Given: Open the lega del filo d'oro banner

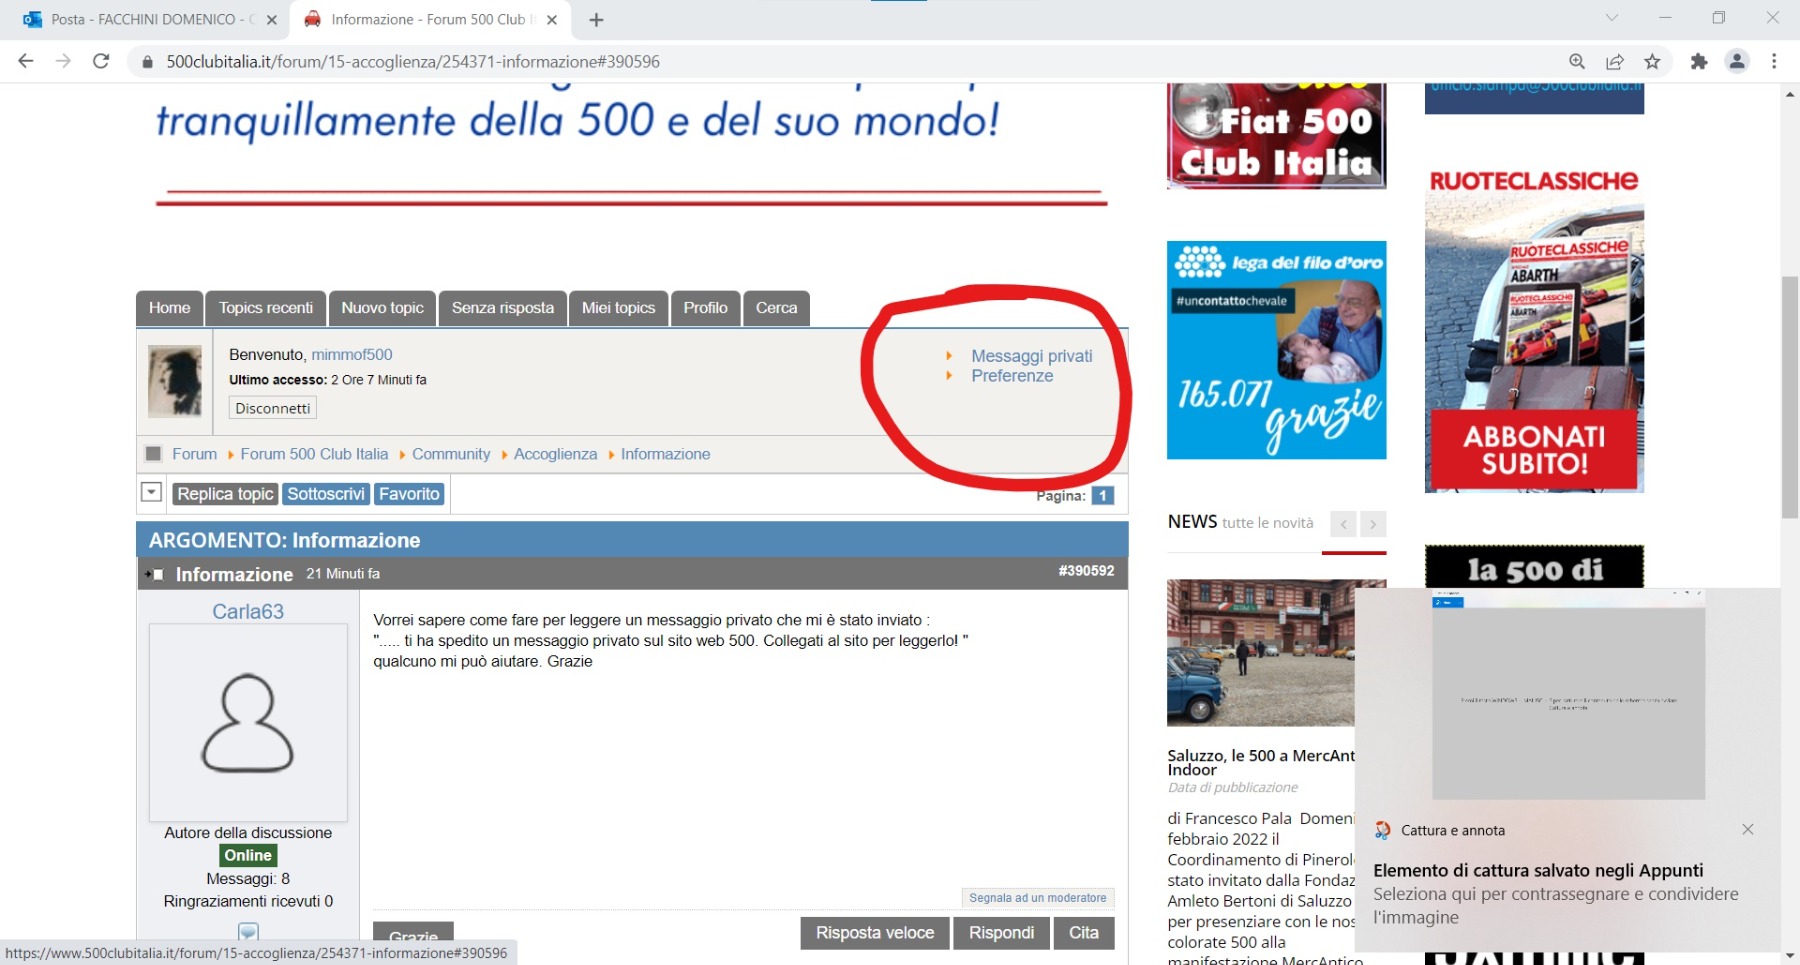Looking at the screenshot, I should pos(1276,350).
